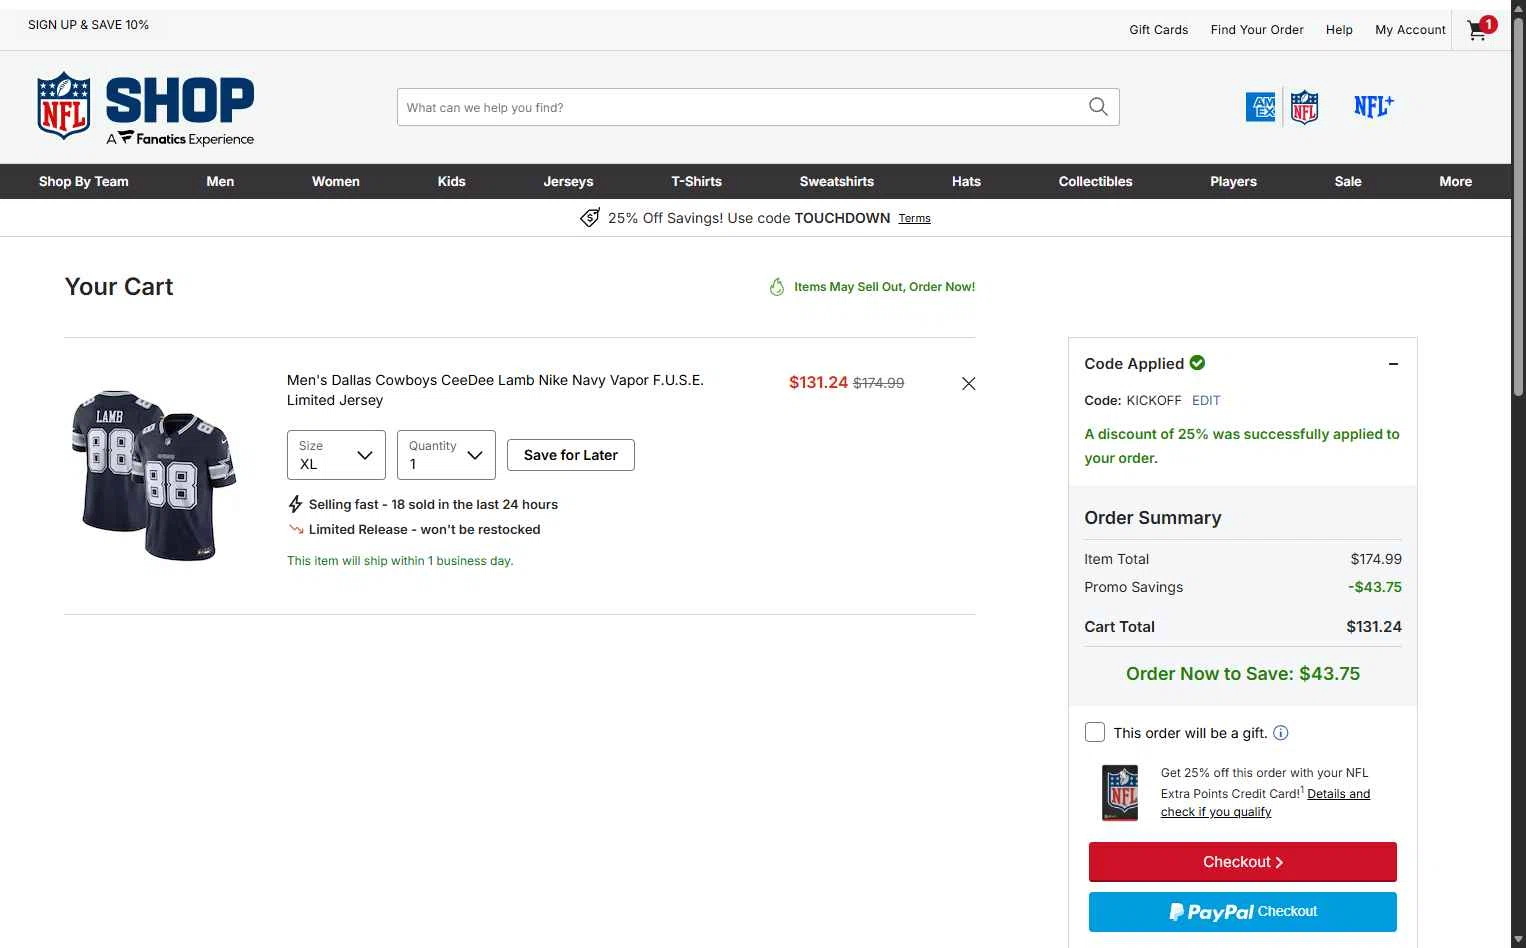
Task: Open 'Details and check if you qualify' link
Action: point(1265,803)
